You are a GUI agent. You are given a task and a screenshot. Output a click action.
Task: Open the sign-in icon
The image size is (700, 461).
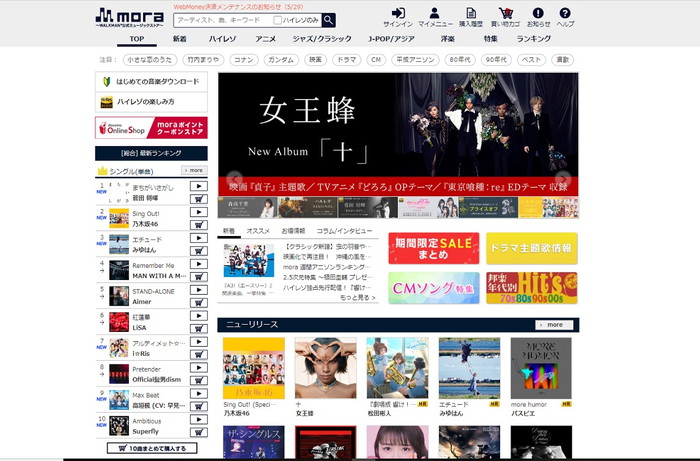[398, 13]
